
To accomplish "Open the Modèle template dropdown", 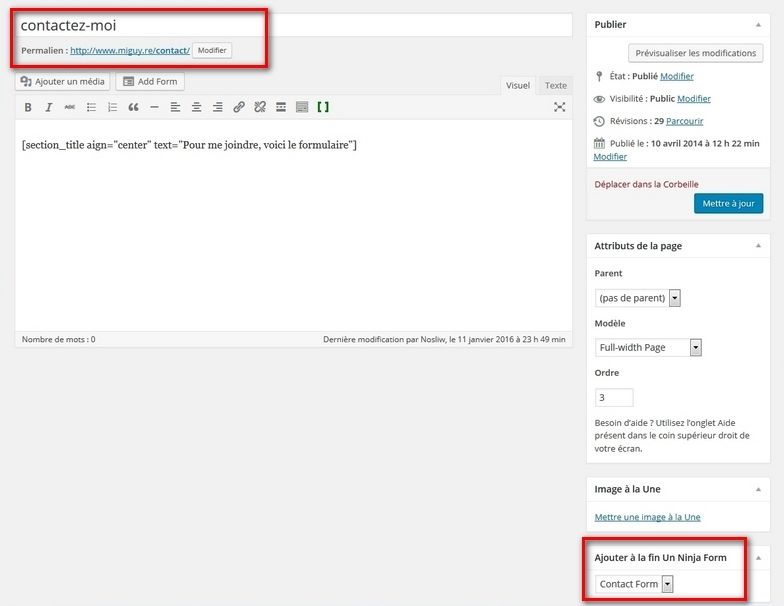I will coord(648,347).
